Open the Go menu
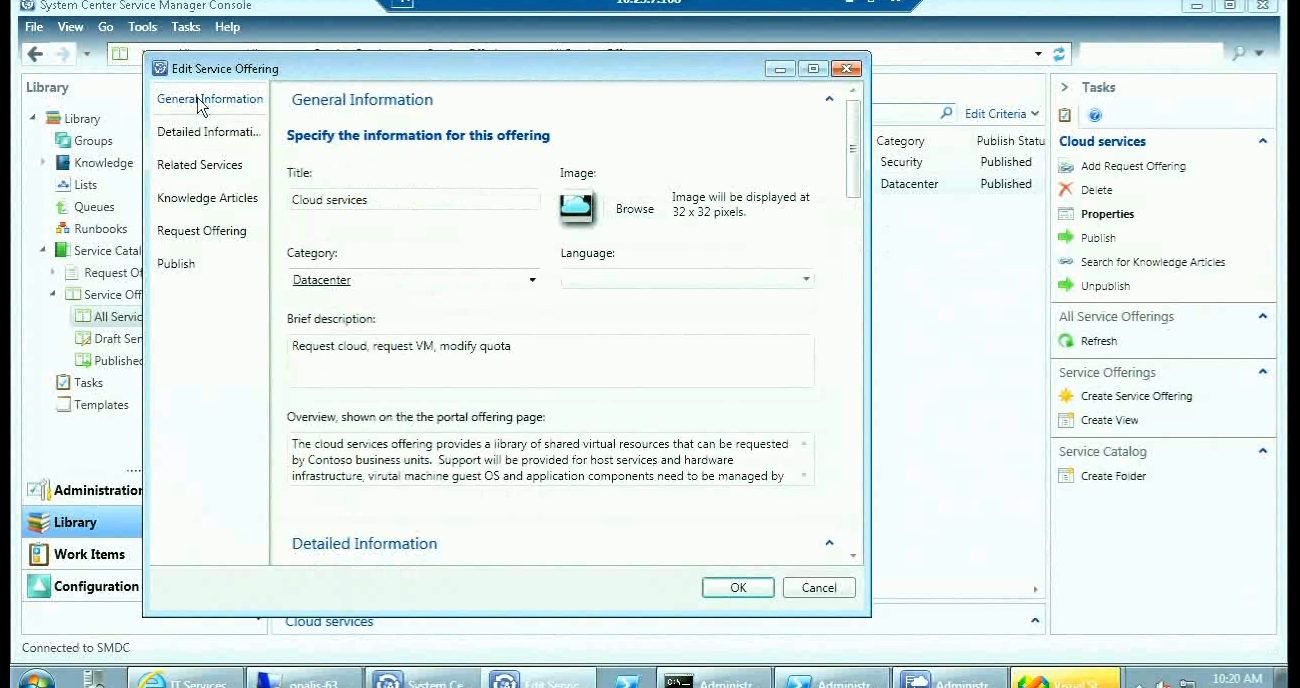This screenshot has width=1300, height=688. point(106,27)
